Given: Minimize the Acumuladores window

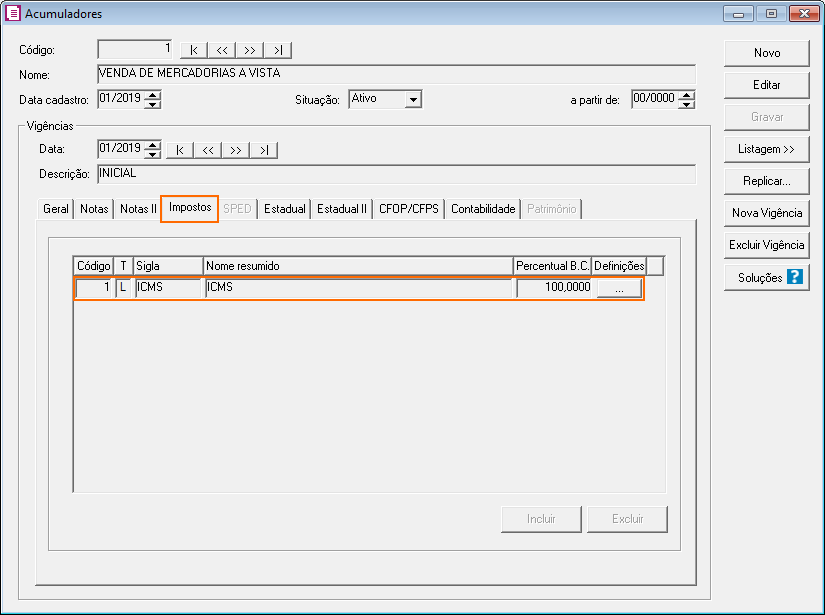Looking at the screenshot, I should 738,14.
